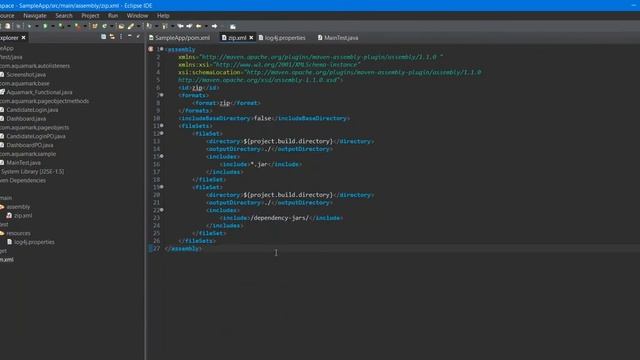Click the error marker beside line 1
The width and height of the screenshot is (640, 360).
151,49
